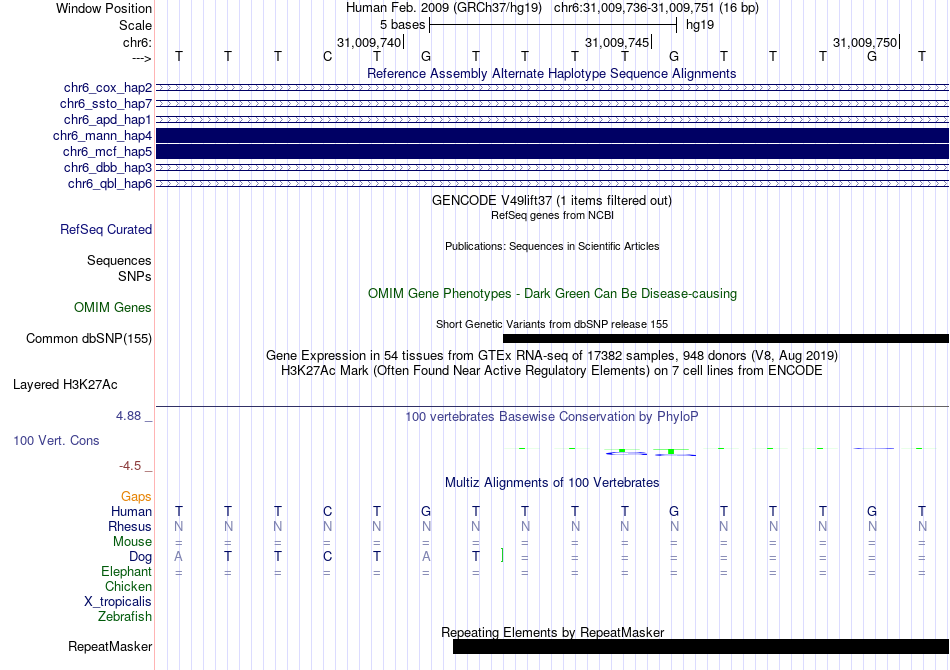This screenshot has height=670, width=950.
Task: Click the Layered H3K27Ac label
Action: [x=65, y=385]
